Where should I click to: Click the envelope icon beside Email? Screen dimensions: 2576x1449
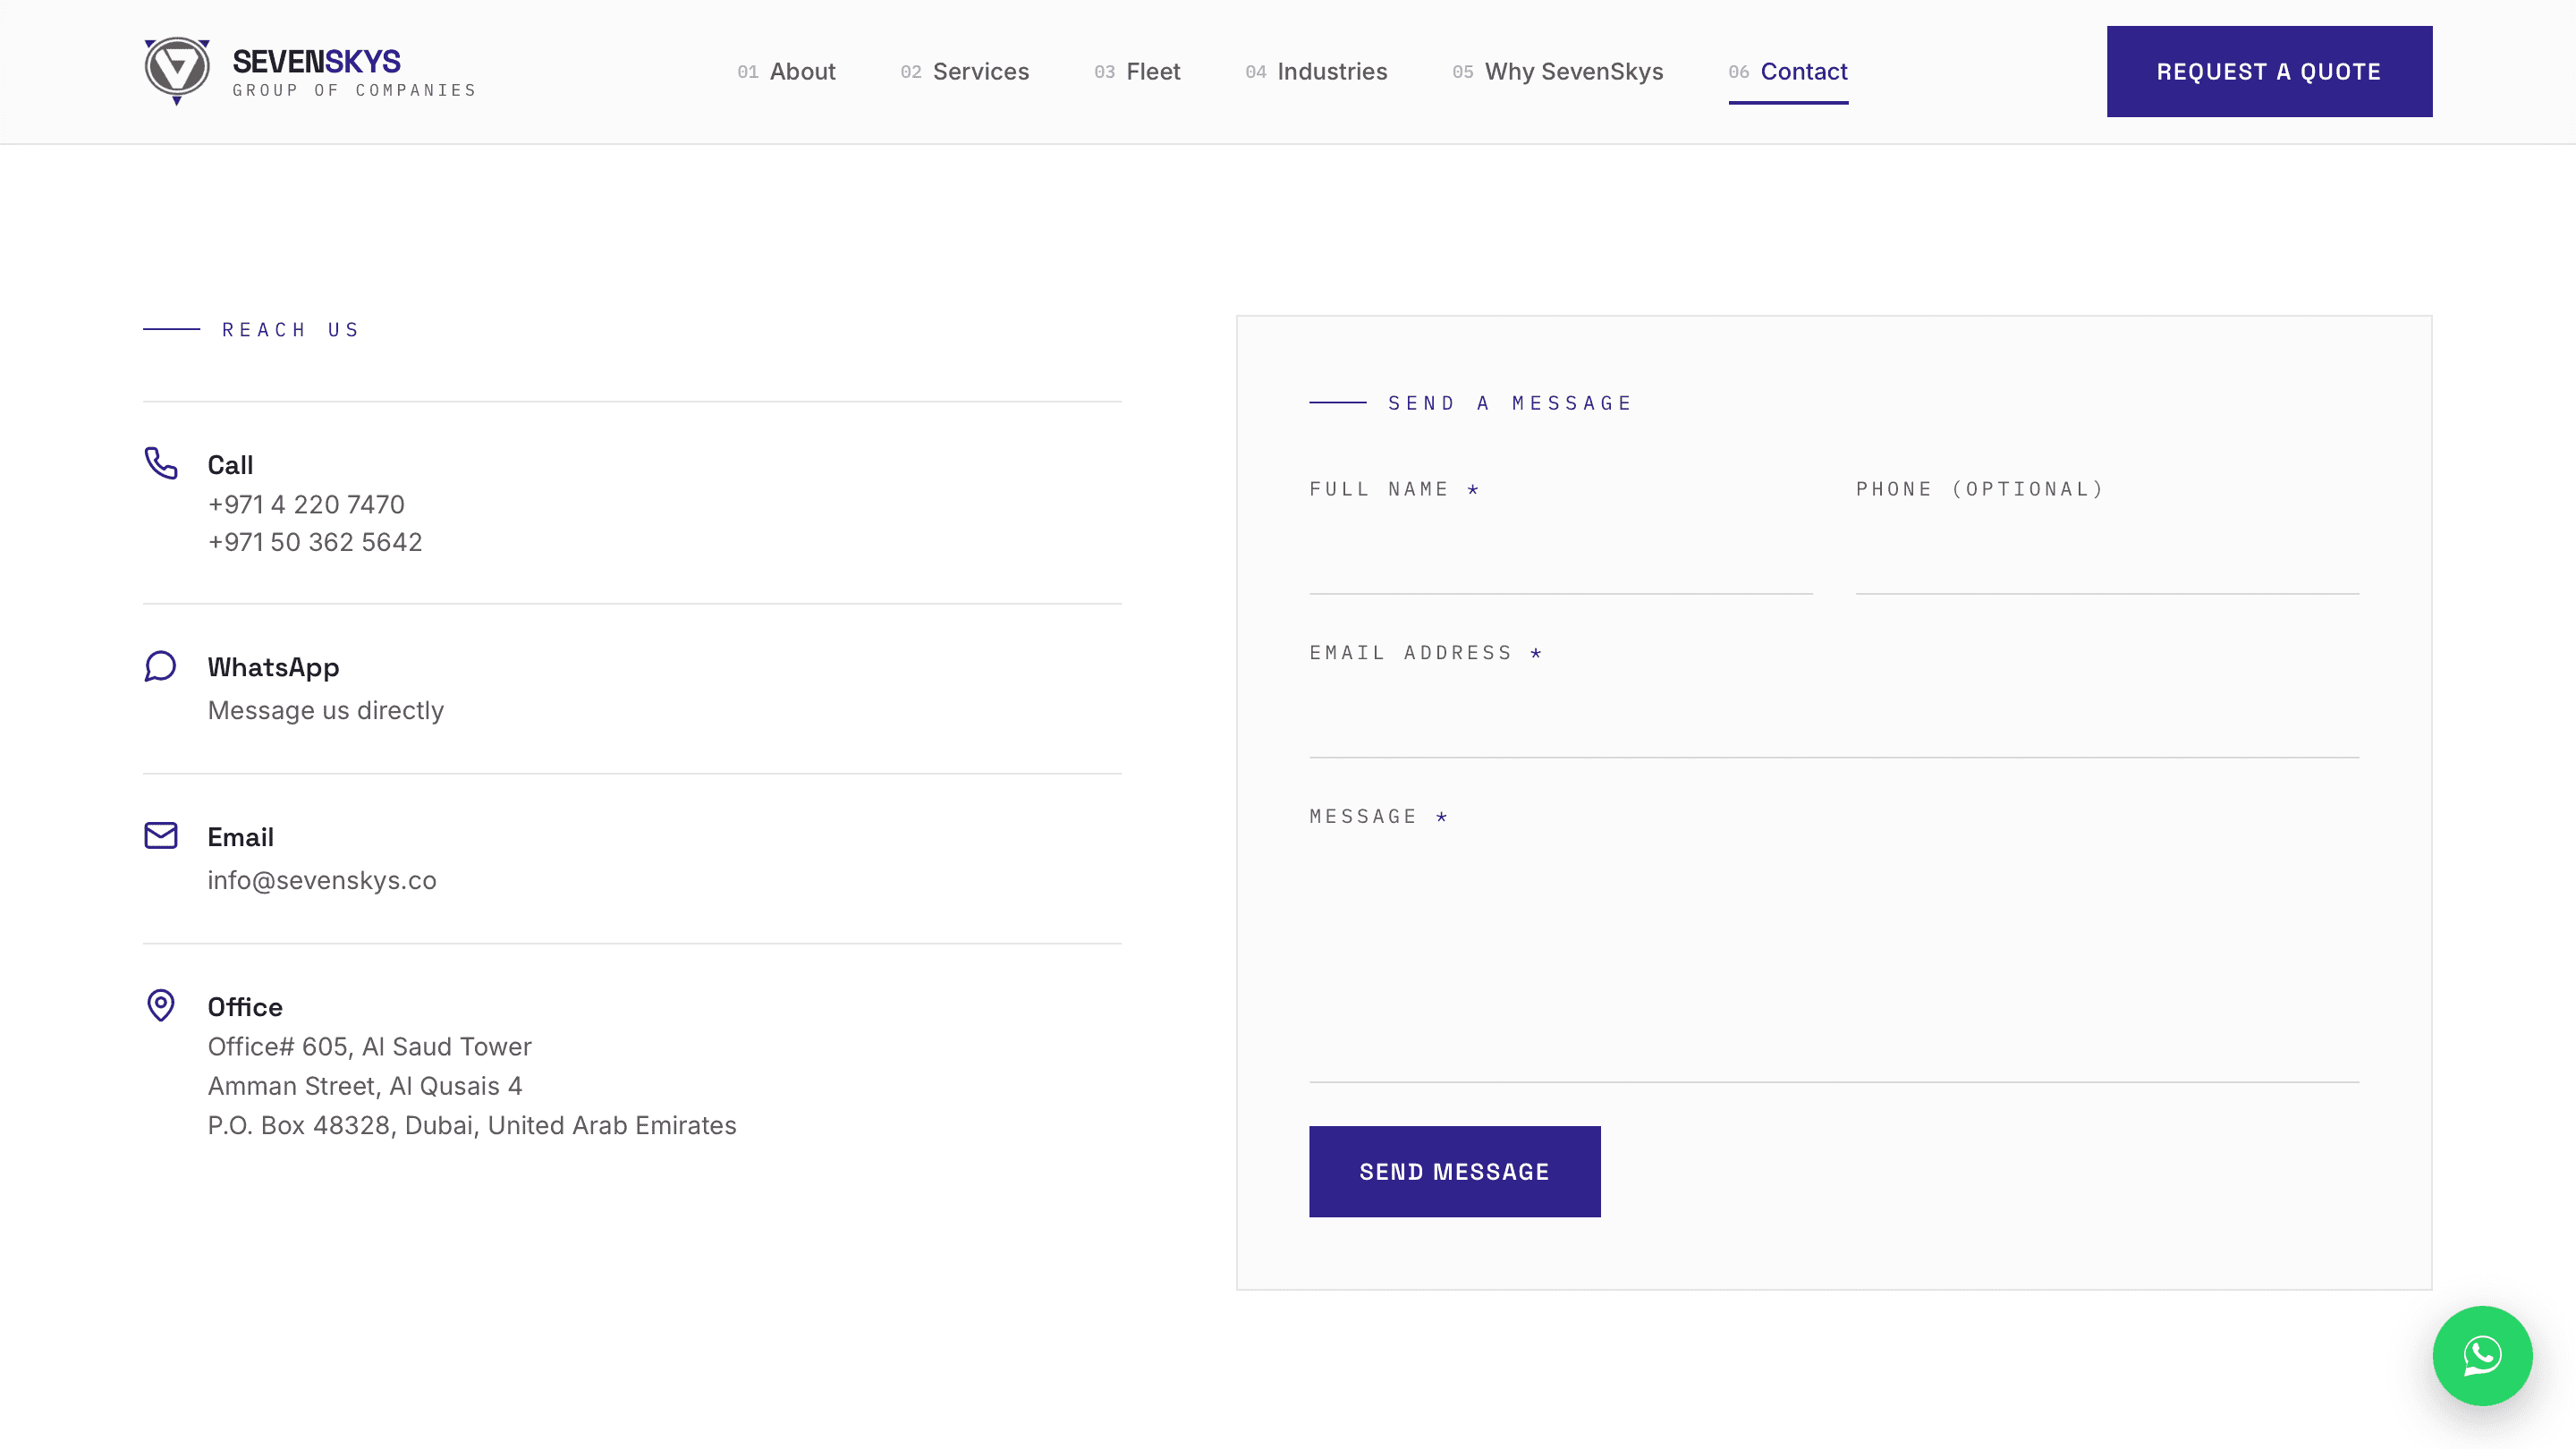161,835
